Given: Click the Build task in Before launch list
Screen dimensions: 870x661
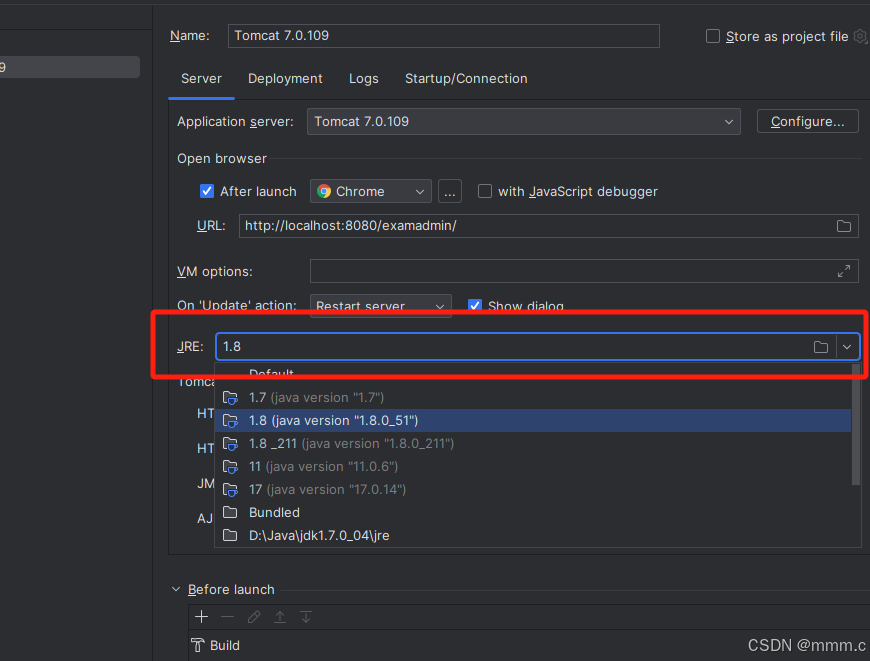Looking at the screenshot, I should pyautogui.click(x=215, y=645).
